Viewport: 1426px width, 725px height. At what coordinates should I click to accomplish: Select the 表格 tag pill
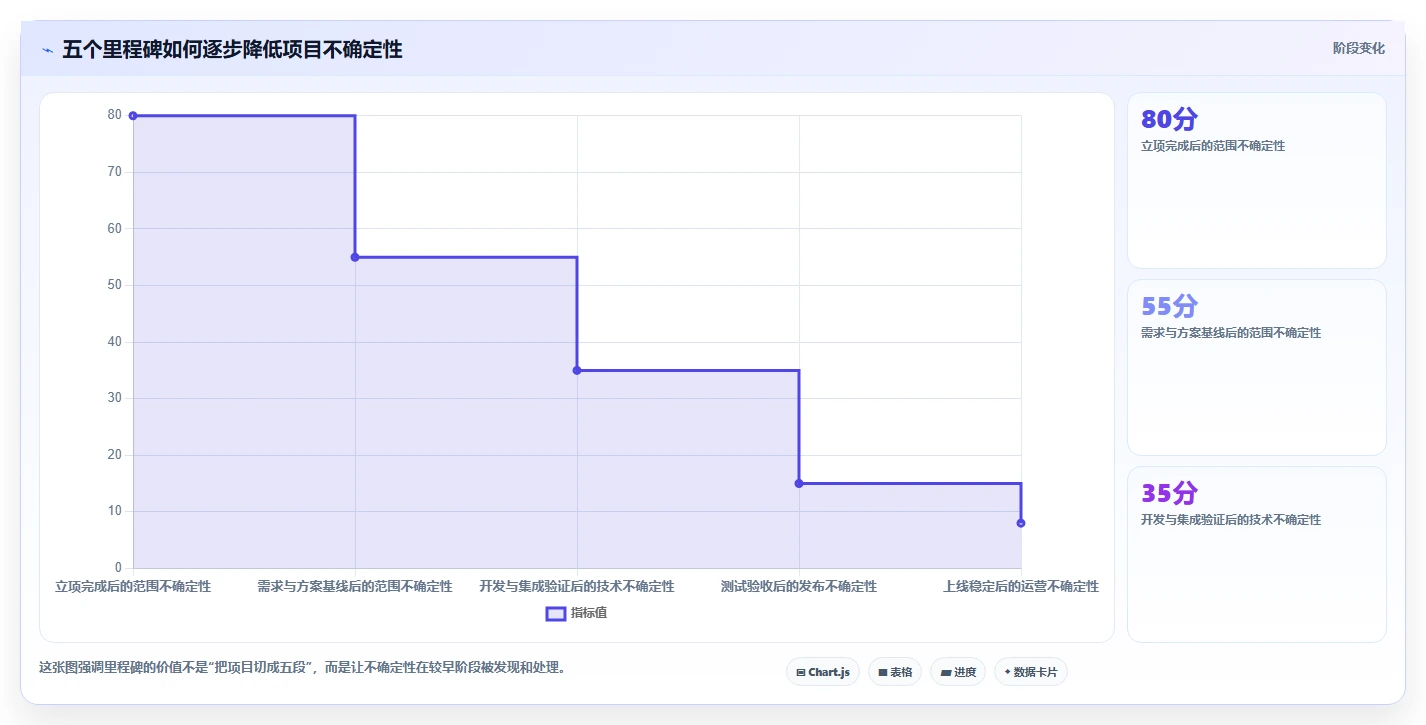click(895, 672)
